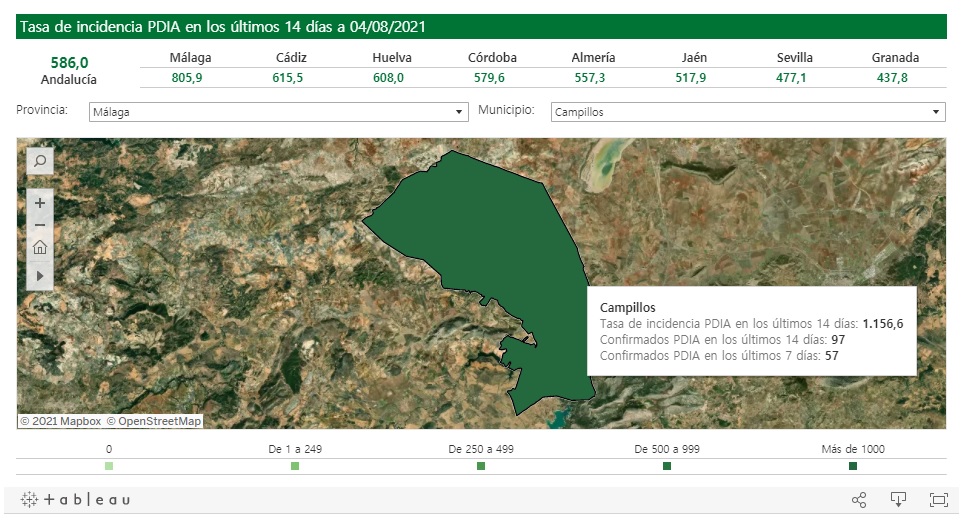The image size is (962, 532).
Task: Click the OpenStreetMap attribution link
Action: click(x=154, y=422)
